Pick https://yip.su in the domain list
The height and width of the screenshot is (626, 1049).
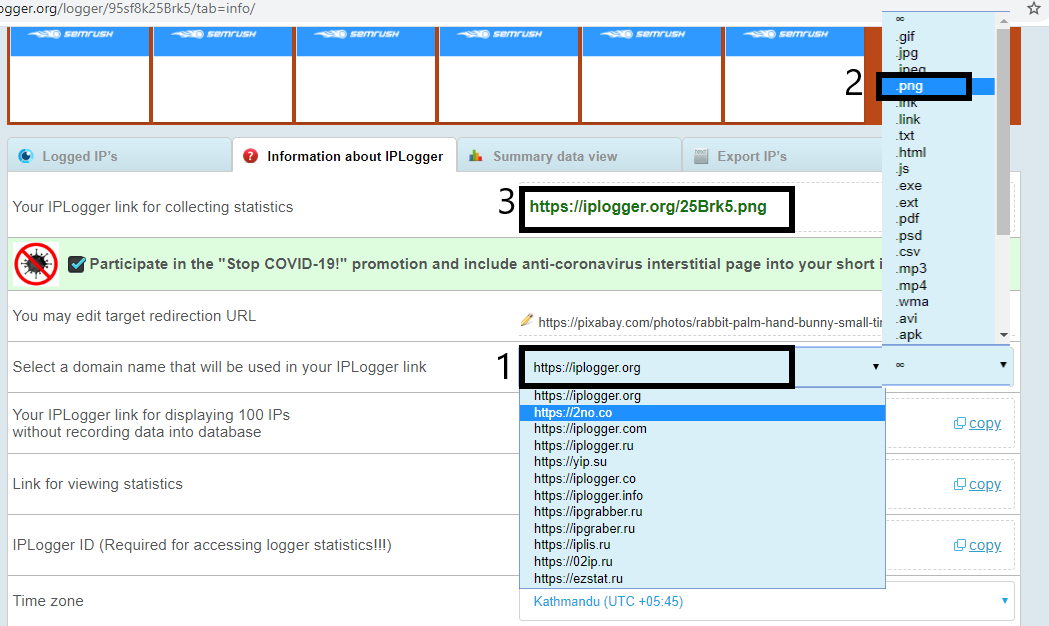(x=702, y=461)
